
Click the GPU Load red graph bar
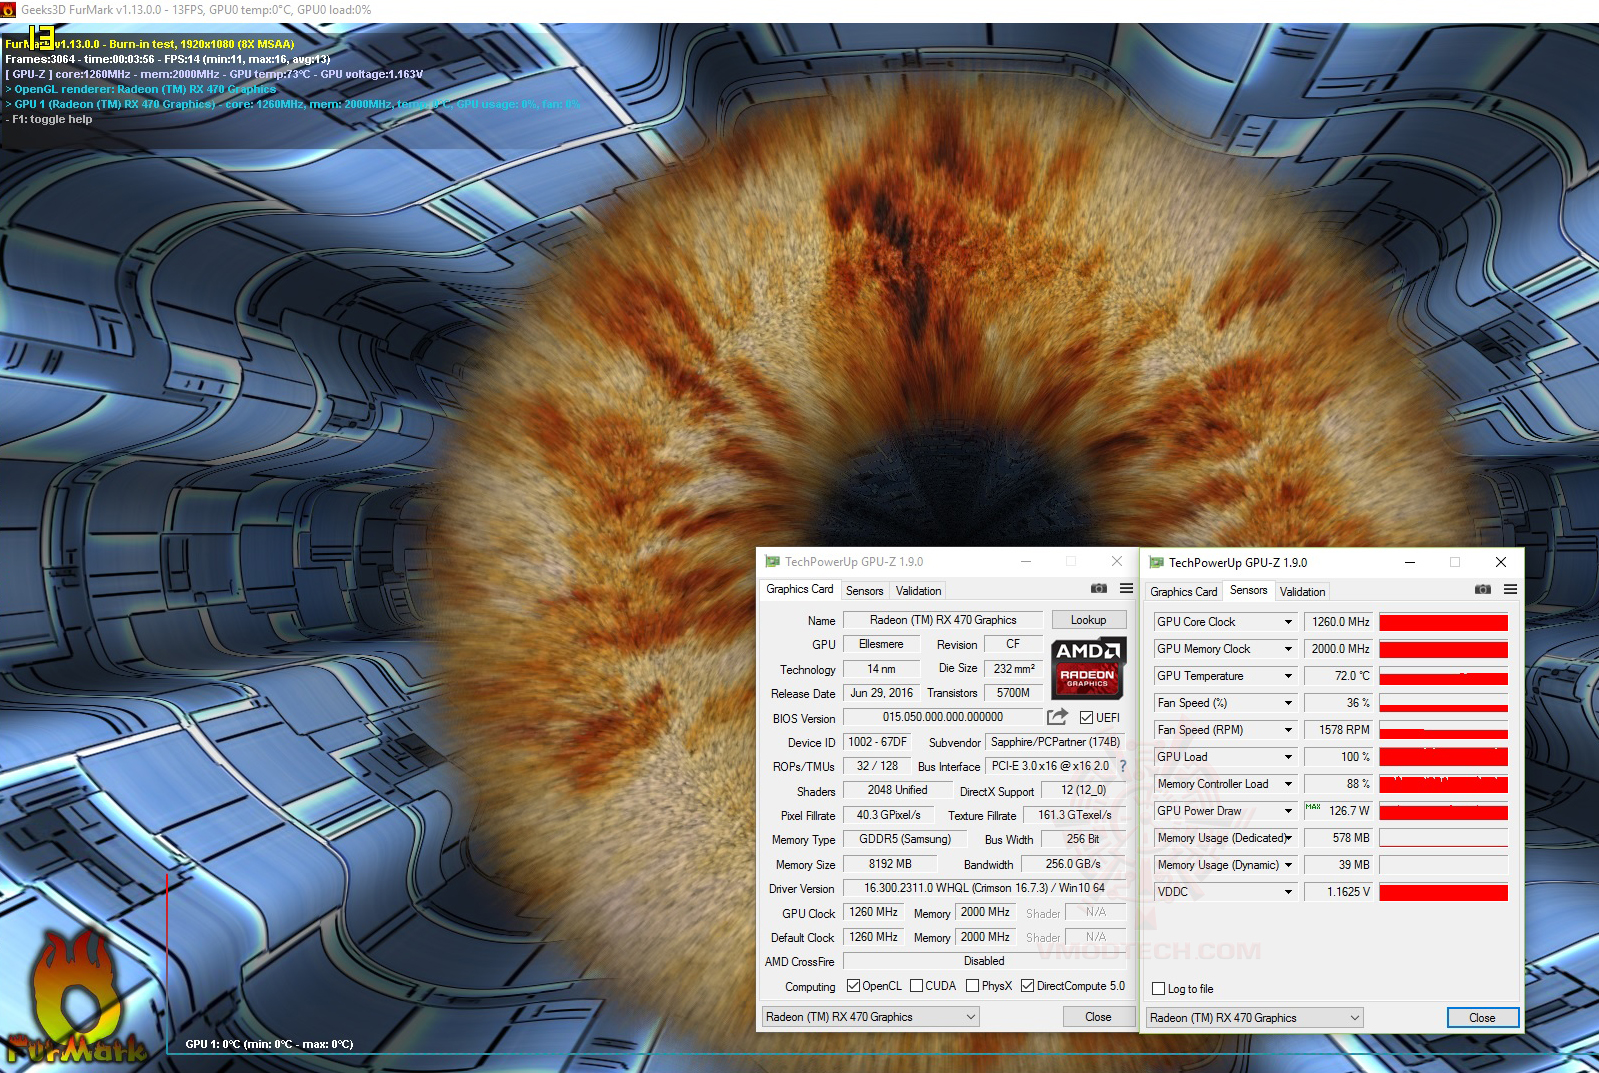pyautogui.click(x=1443, y=757)
